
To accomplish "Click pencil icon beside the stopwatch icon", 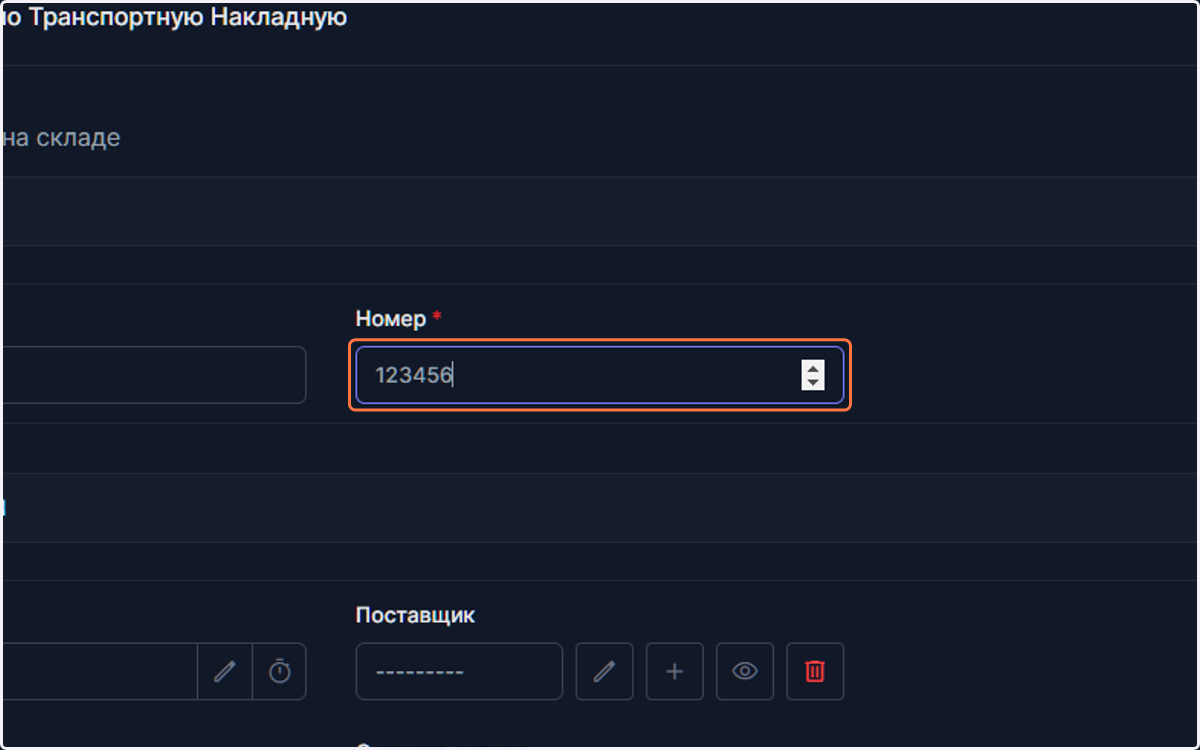I will click(x=225, y=671).
